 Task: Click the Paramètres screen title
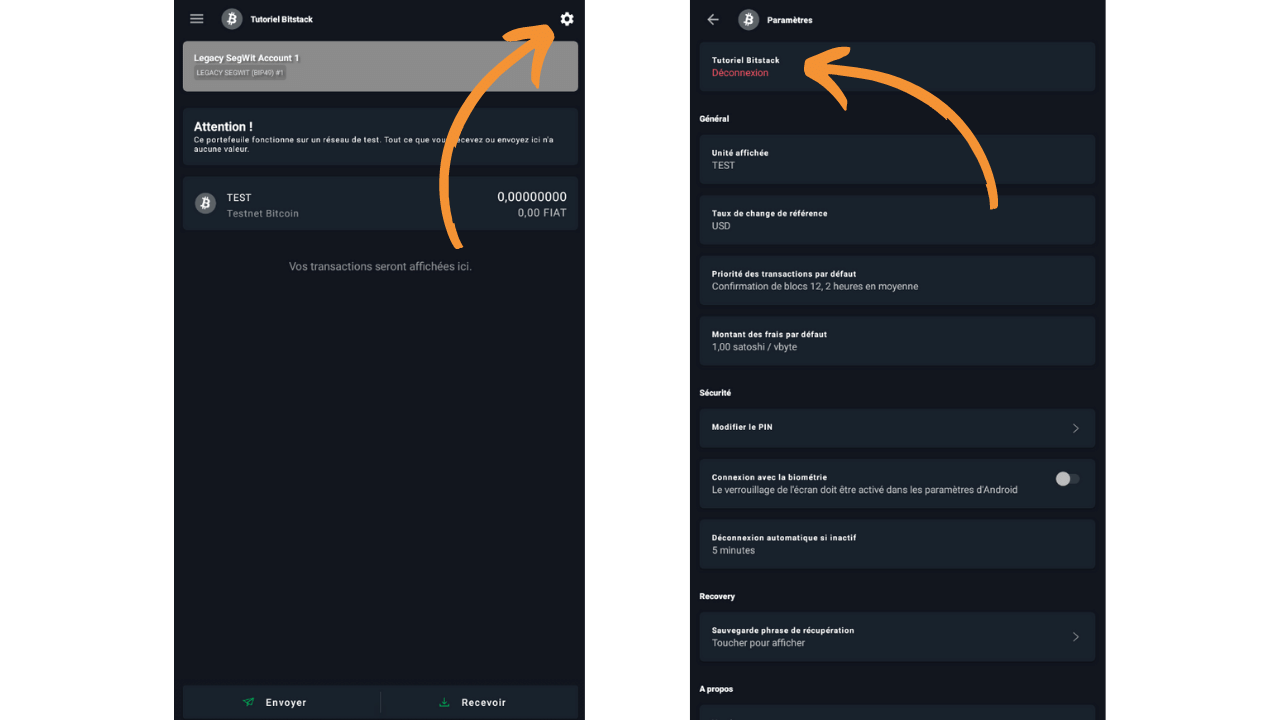[x=789, y=20]
